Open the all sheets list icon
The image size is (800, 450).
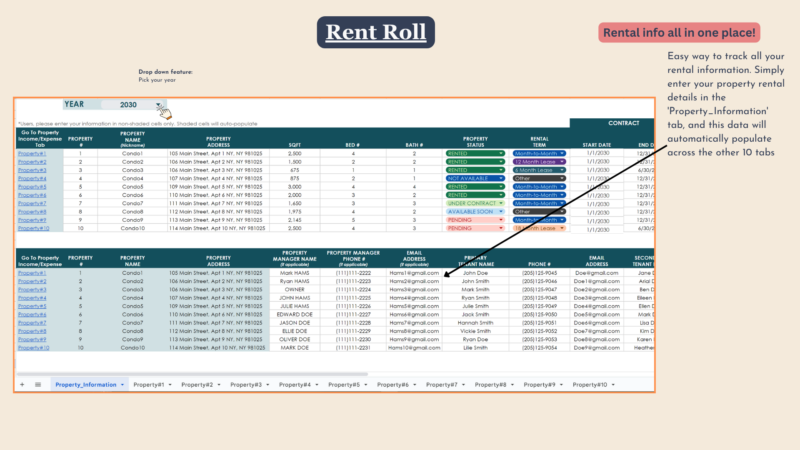[x=38, y=385]
